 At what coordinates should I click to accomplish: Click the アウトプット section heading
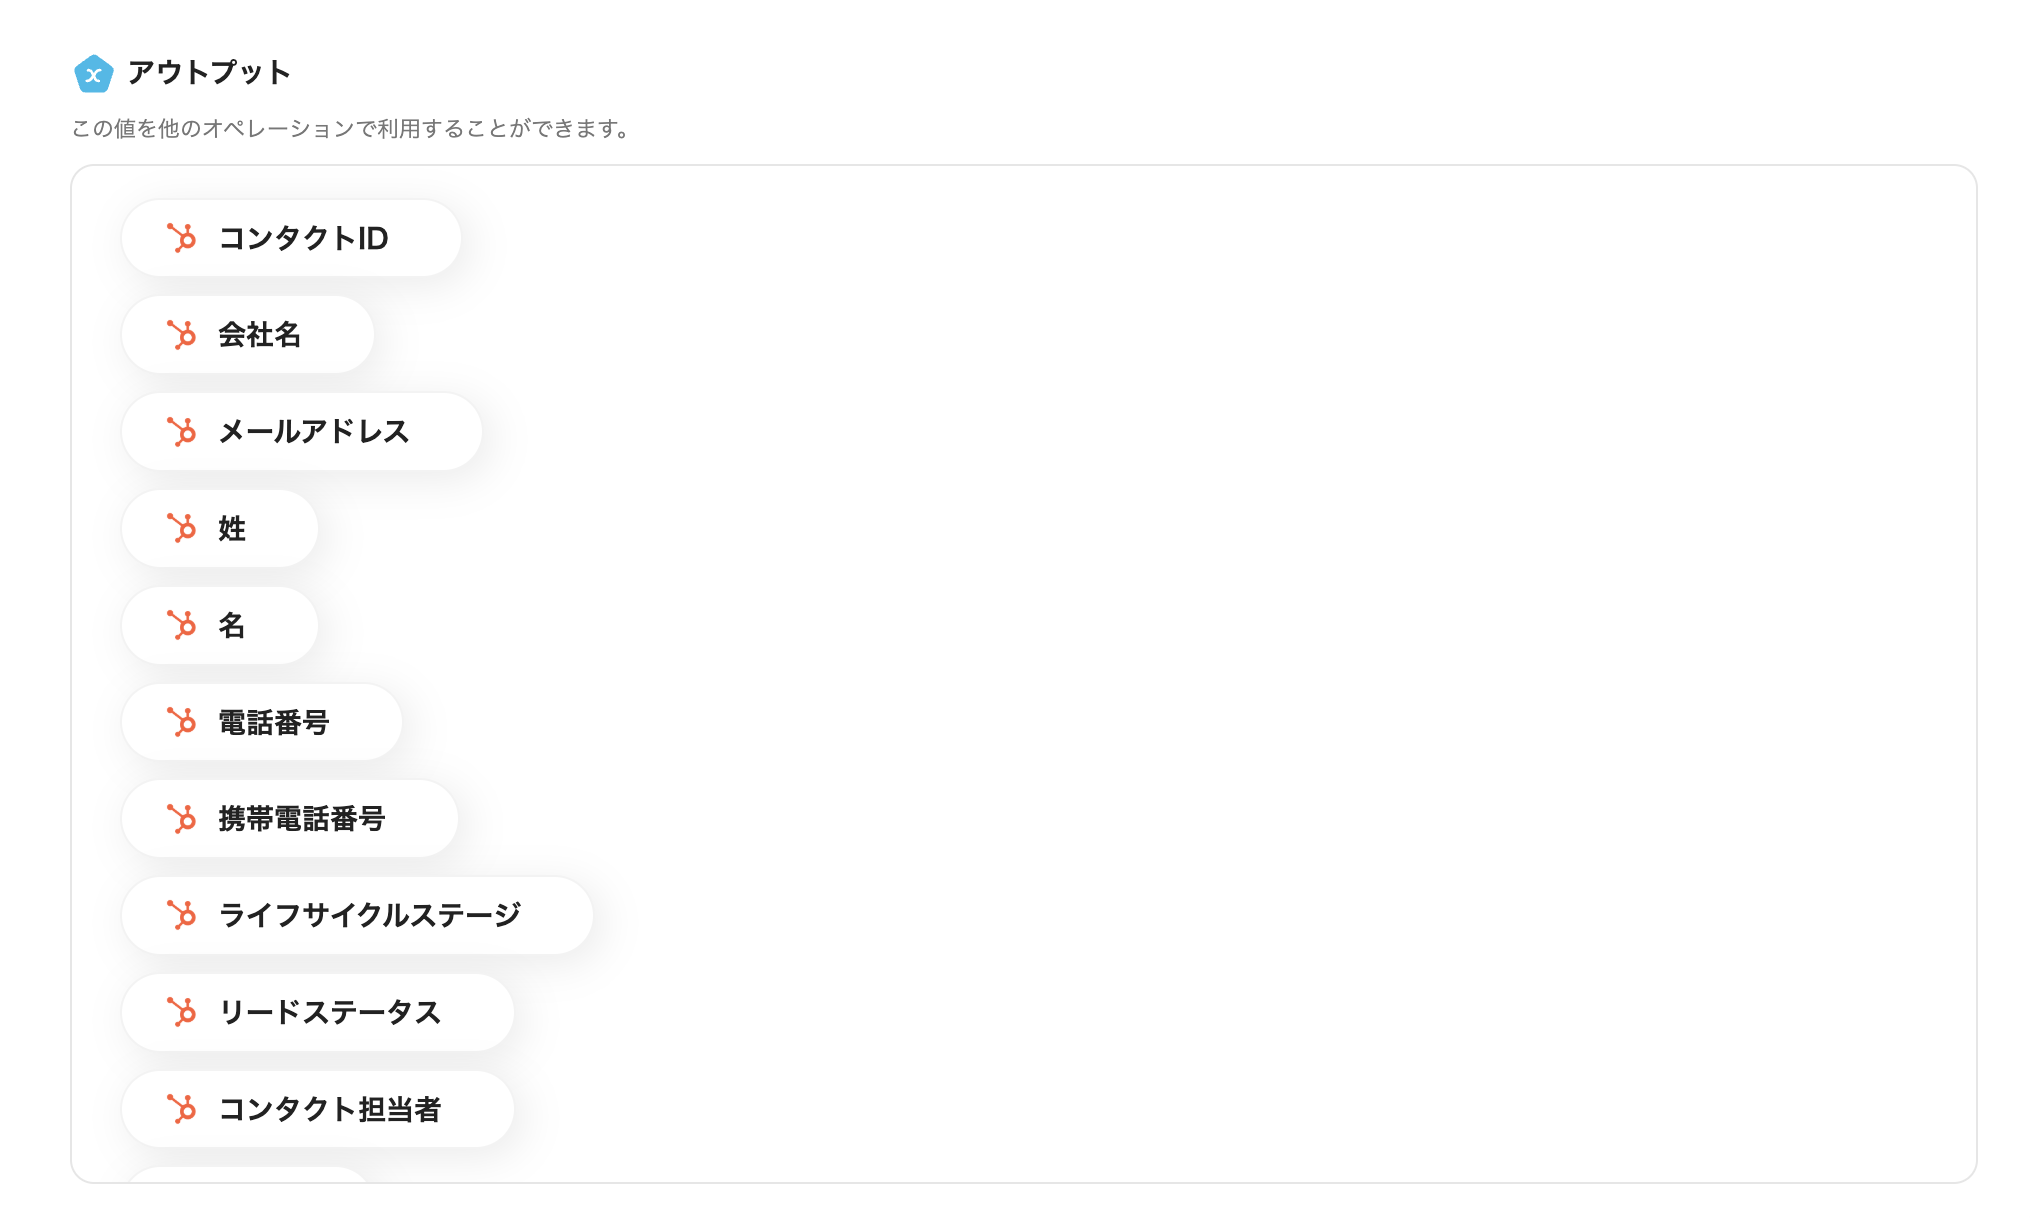pyautogui.click(x=208, y=72)
